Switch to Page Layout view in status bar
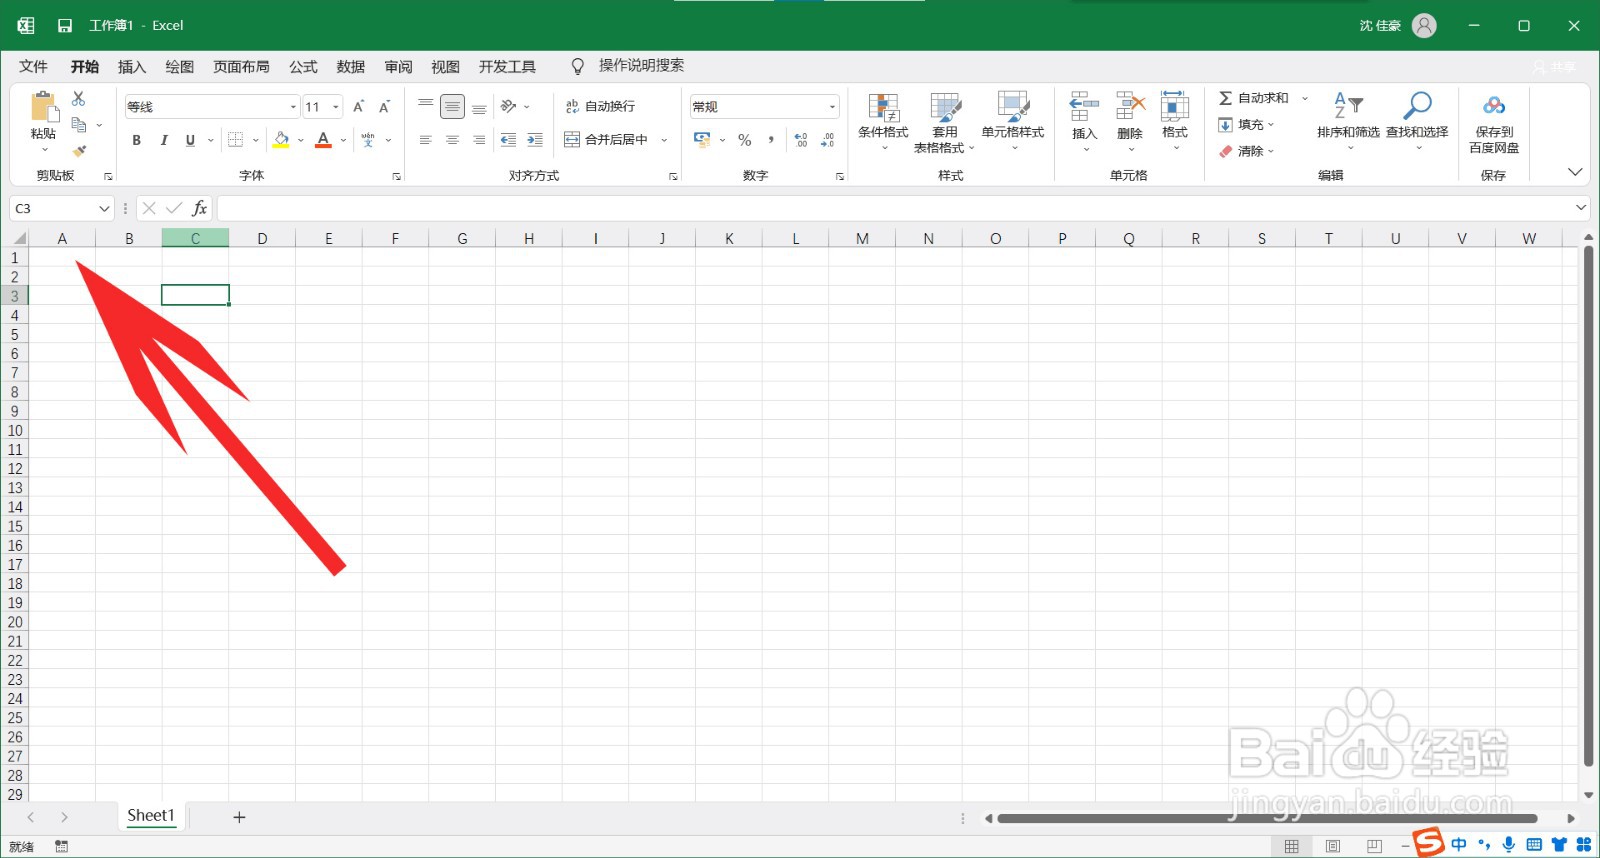Screen dimensions: 1600x858 tap(1333, 847)
